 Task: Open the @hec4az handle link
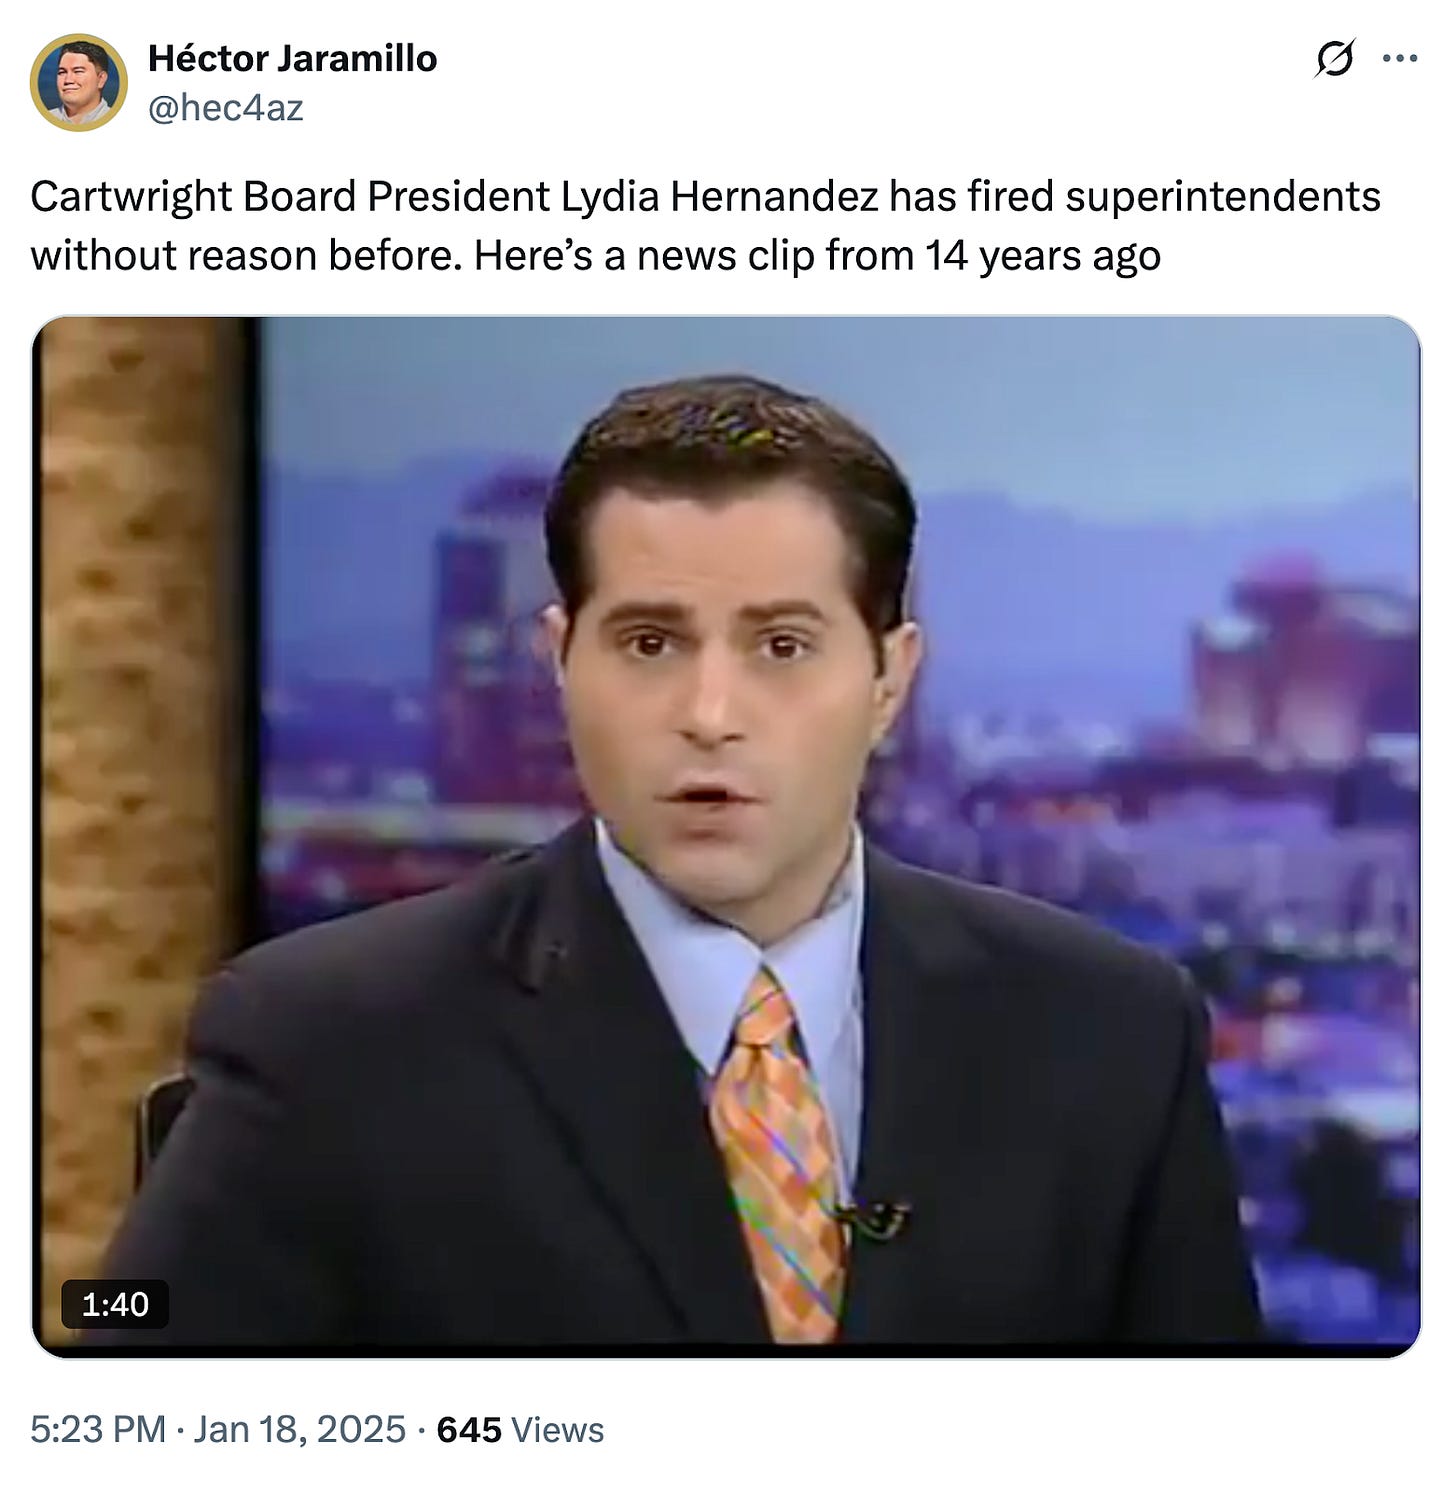[225, 107]
